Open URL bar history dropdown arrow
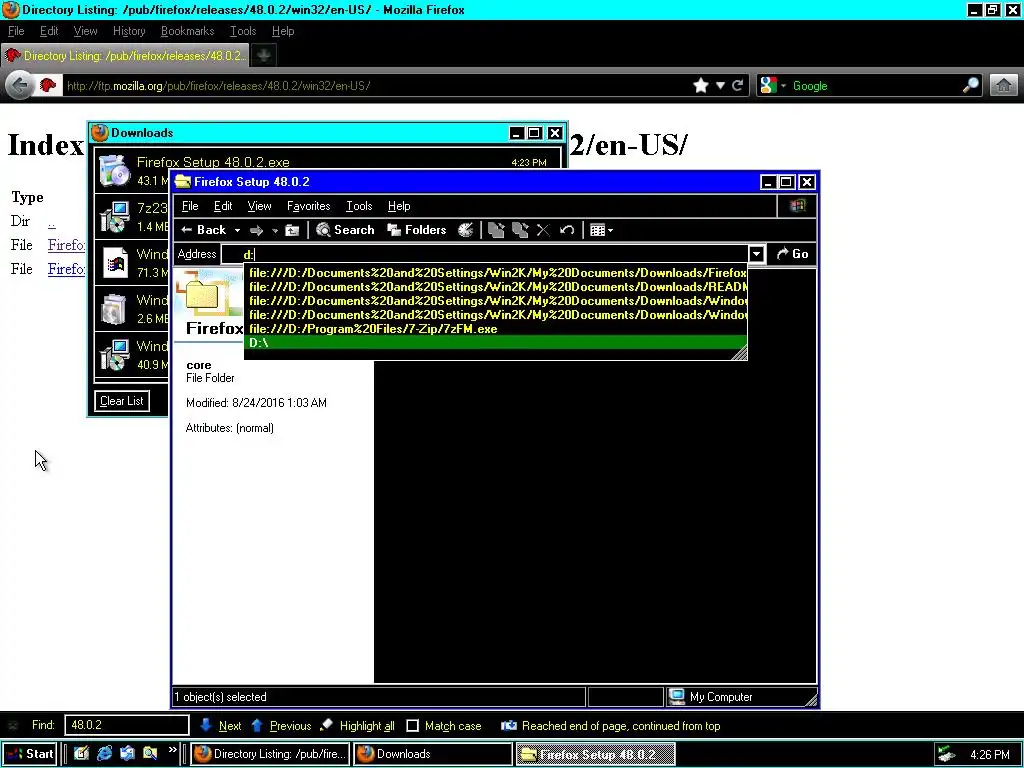The image size is (1024, 768). (720, 86)
